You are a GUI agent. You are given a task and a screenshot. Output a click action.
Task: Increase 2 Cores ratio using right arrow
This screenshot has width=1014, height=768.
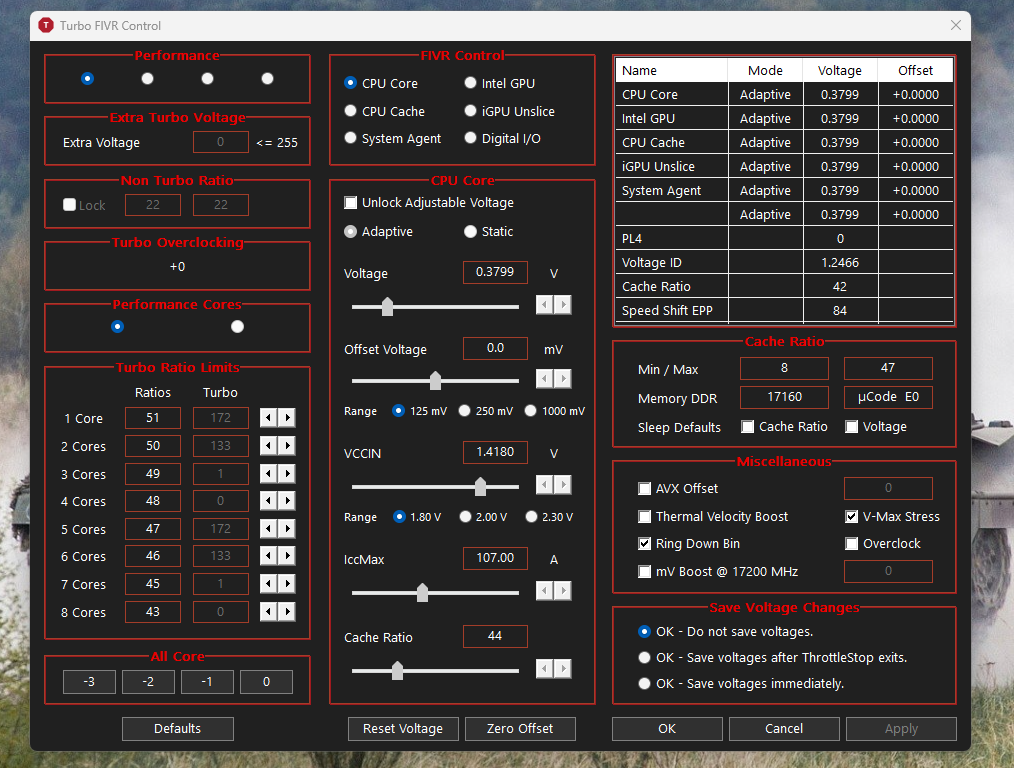pos(287,445)
